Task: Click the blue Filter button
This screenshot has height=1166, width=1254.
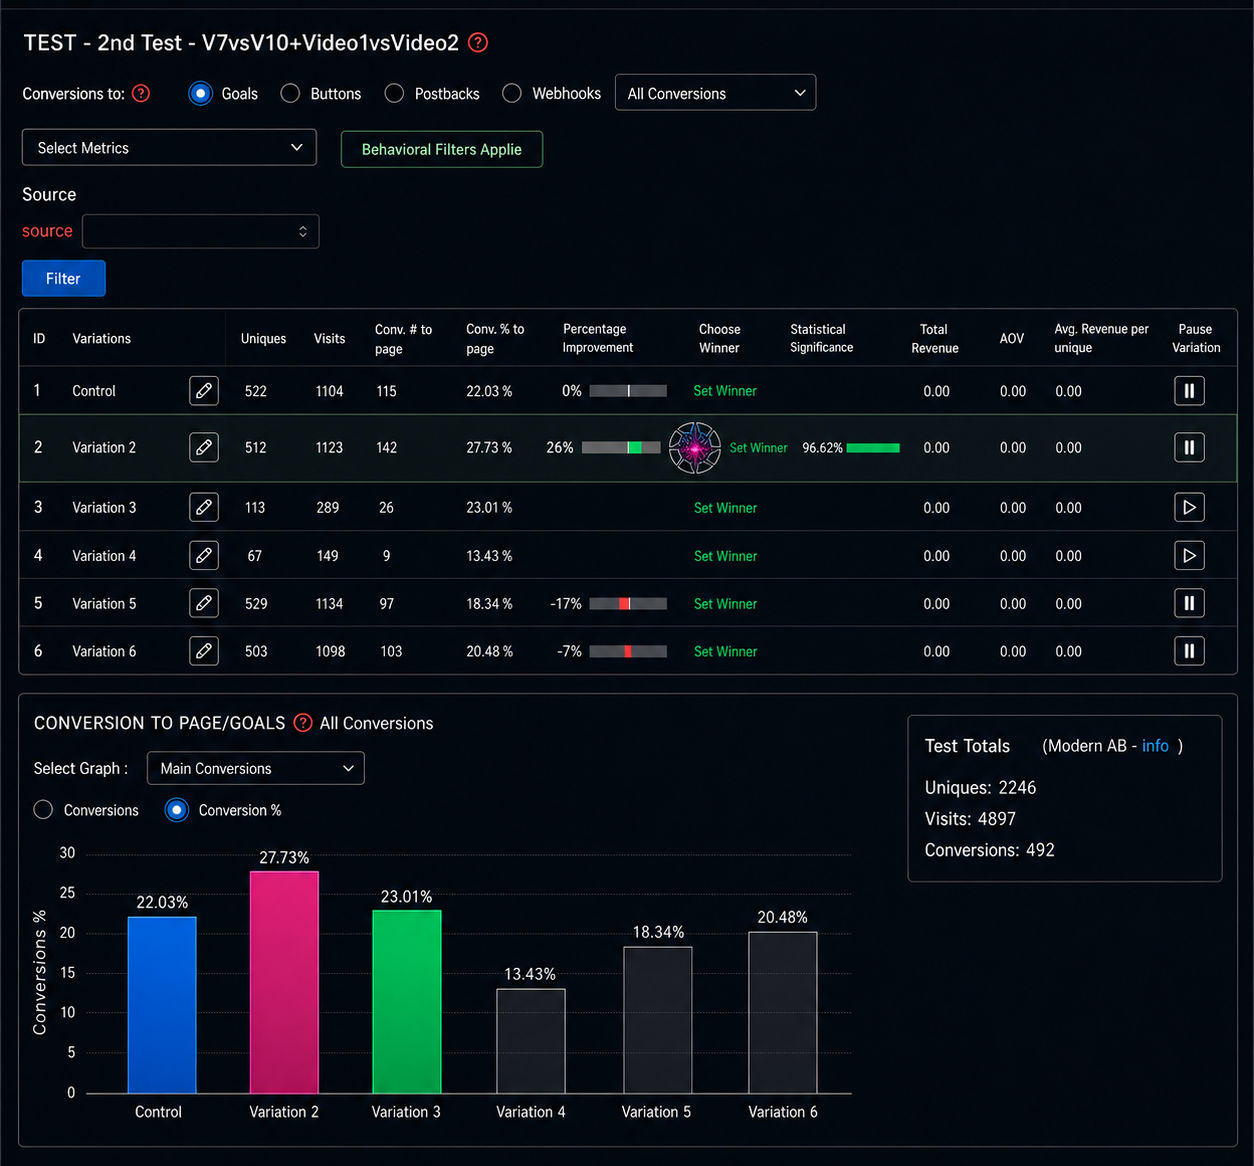Action: pos(63,278)
